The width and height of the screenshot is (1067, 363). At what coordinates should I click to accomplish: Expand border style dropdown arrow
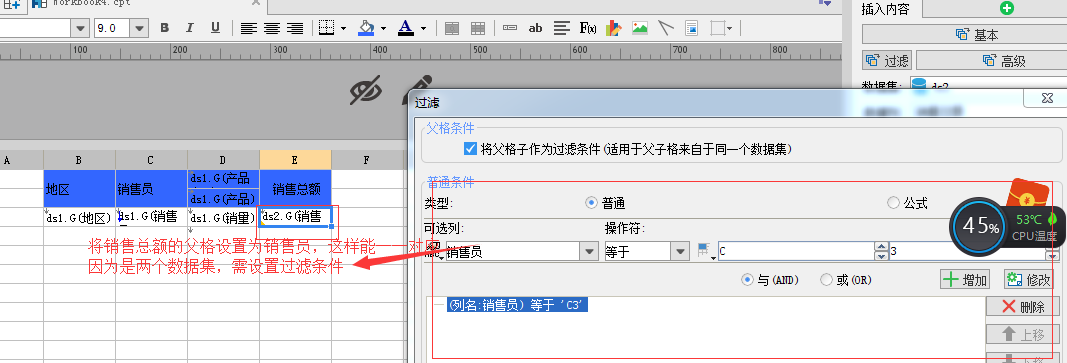[343, 29]
